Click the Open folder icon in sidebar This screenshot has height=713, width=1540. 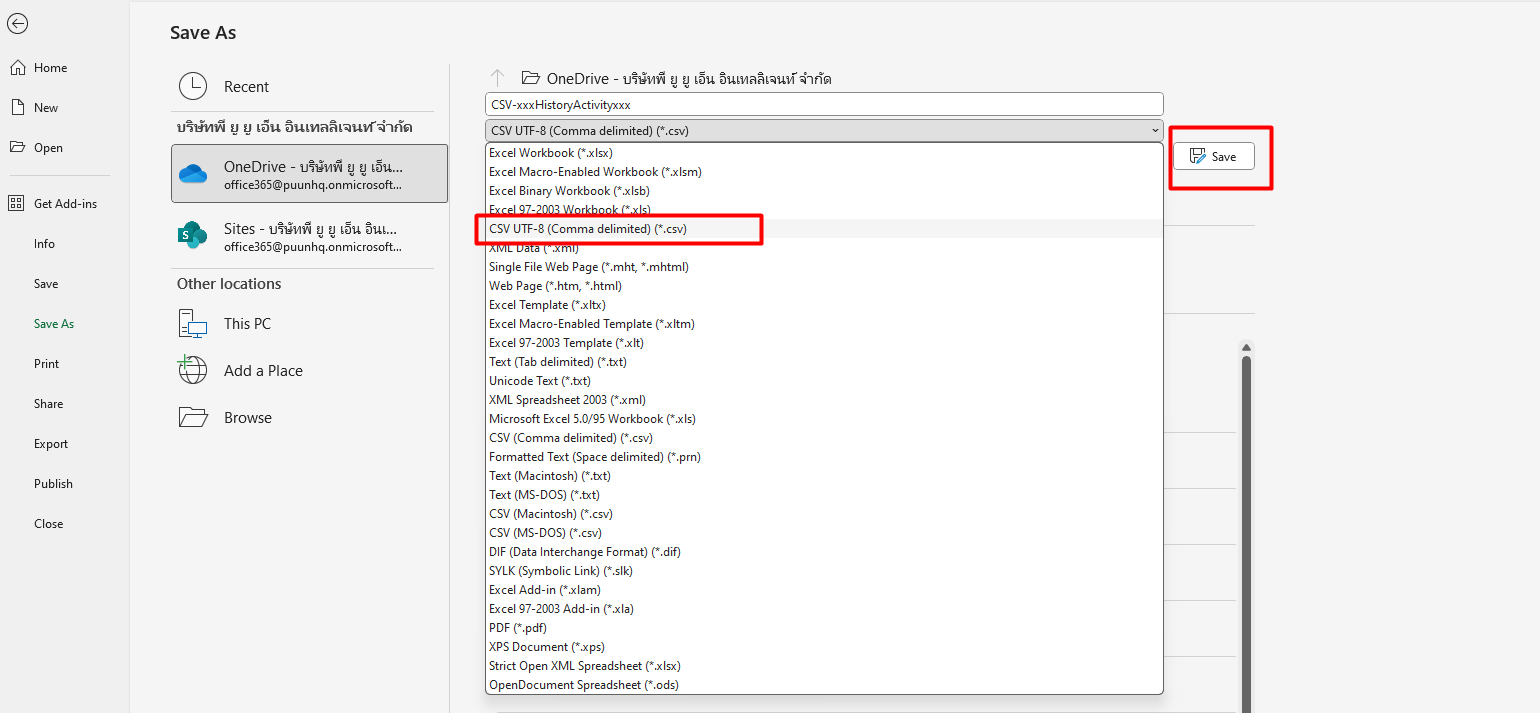[17, 148]
